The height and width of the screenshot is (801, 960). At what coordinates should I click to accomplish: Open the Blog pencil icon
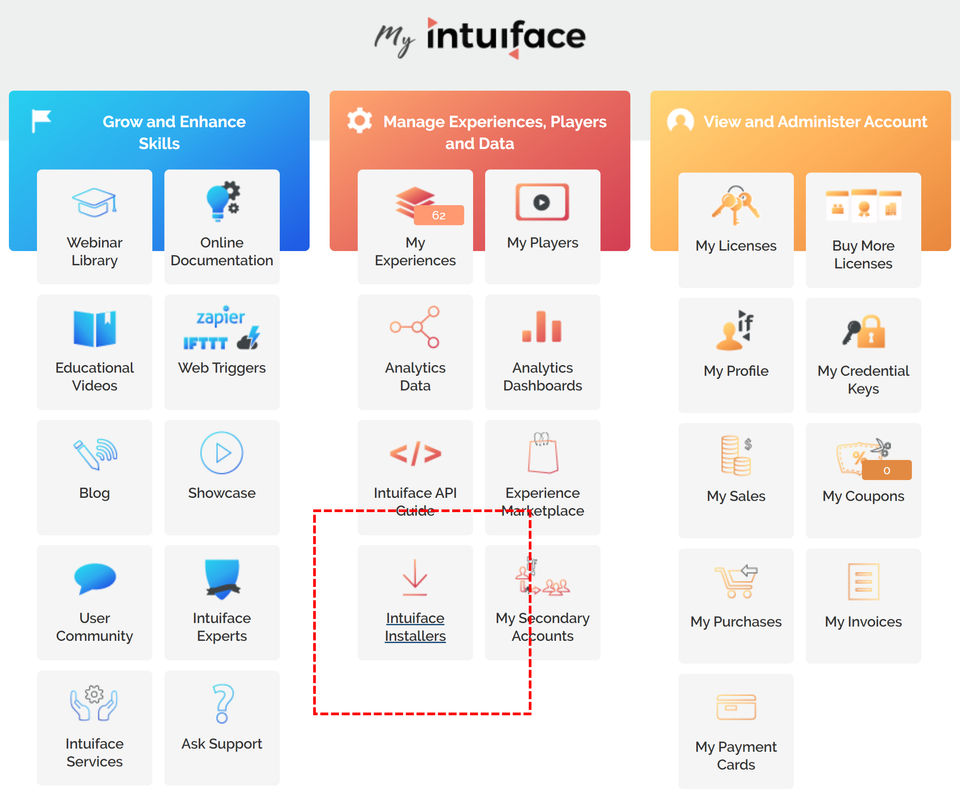tap(95, 454)
